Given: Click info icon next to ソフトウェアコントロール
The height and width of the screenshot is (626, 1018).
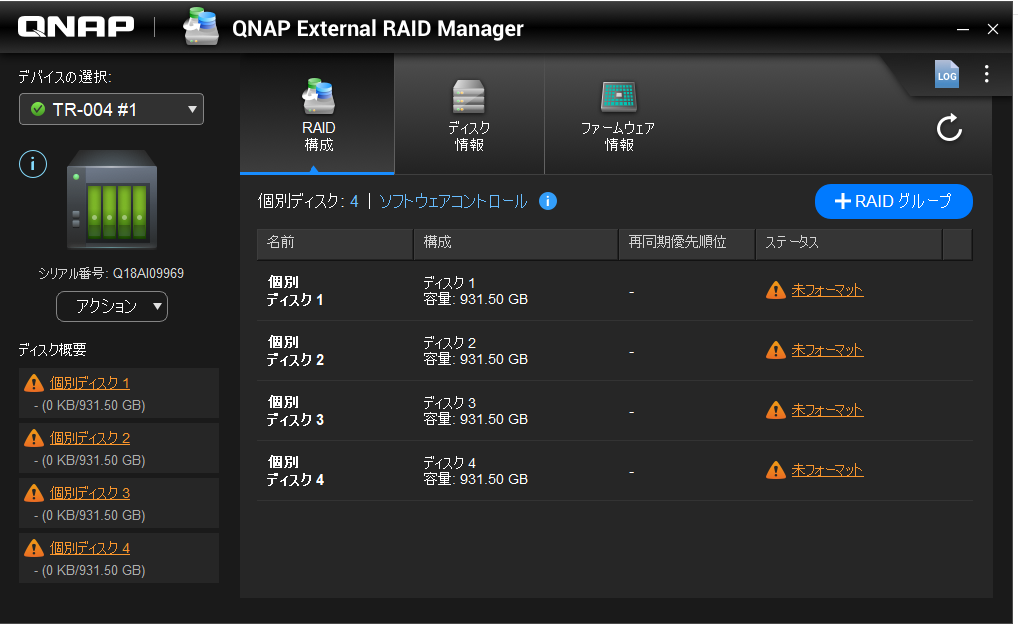Looking at the screenshot, I should pyautogui.click(x=548, y=201).
